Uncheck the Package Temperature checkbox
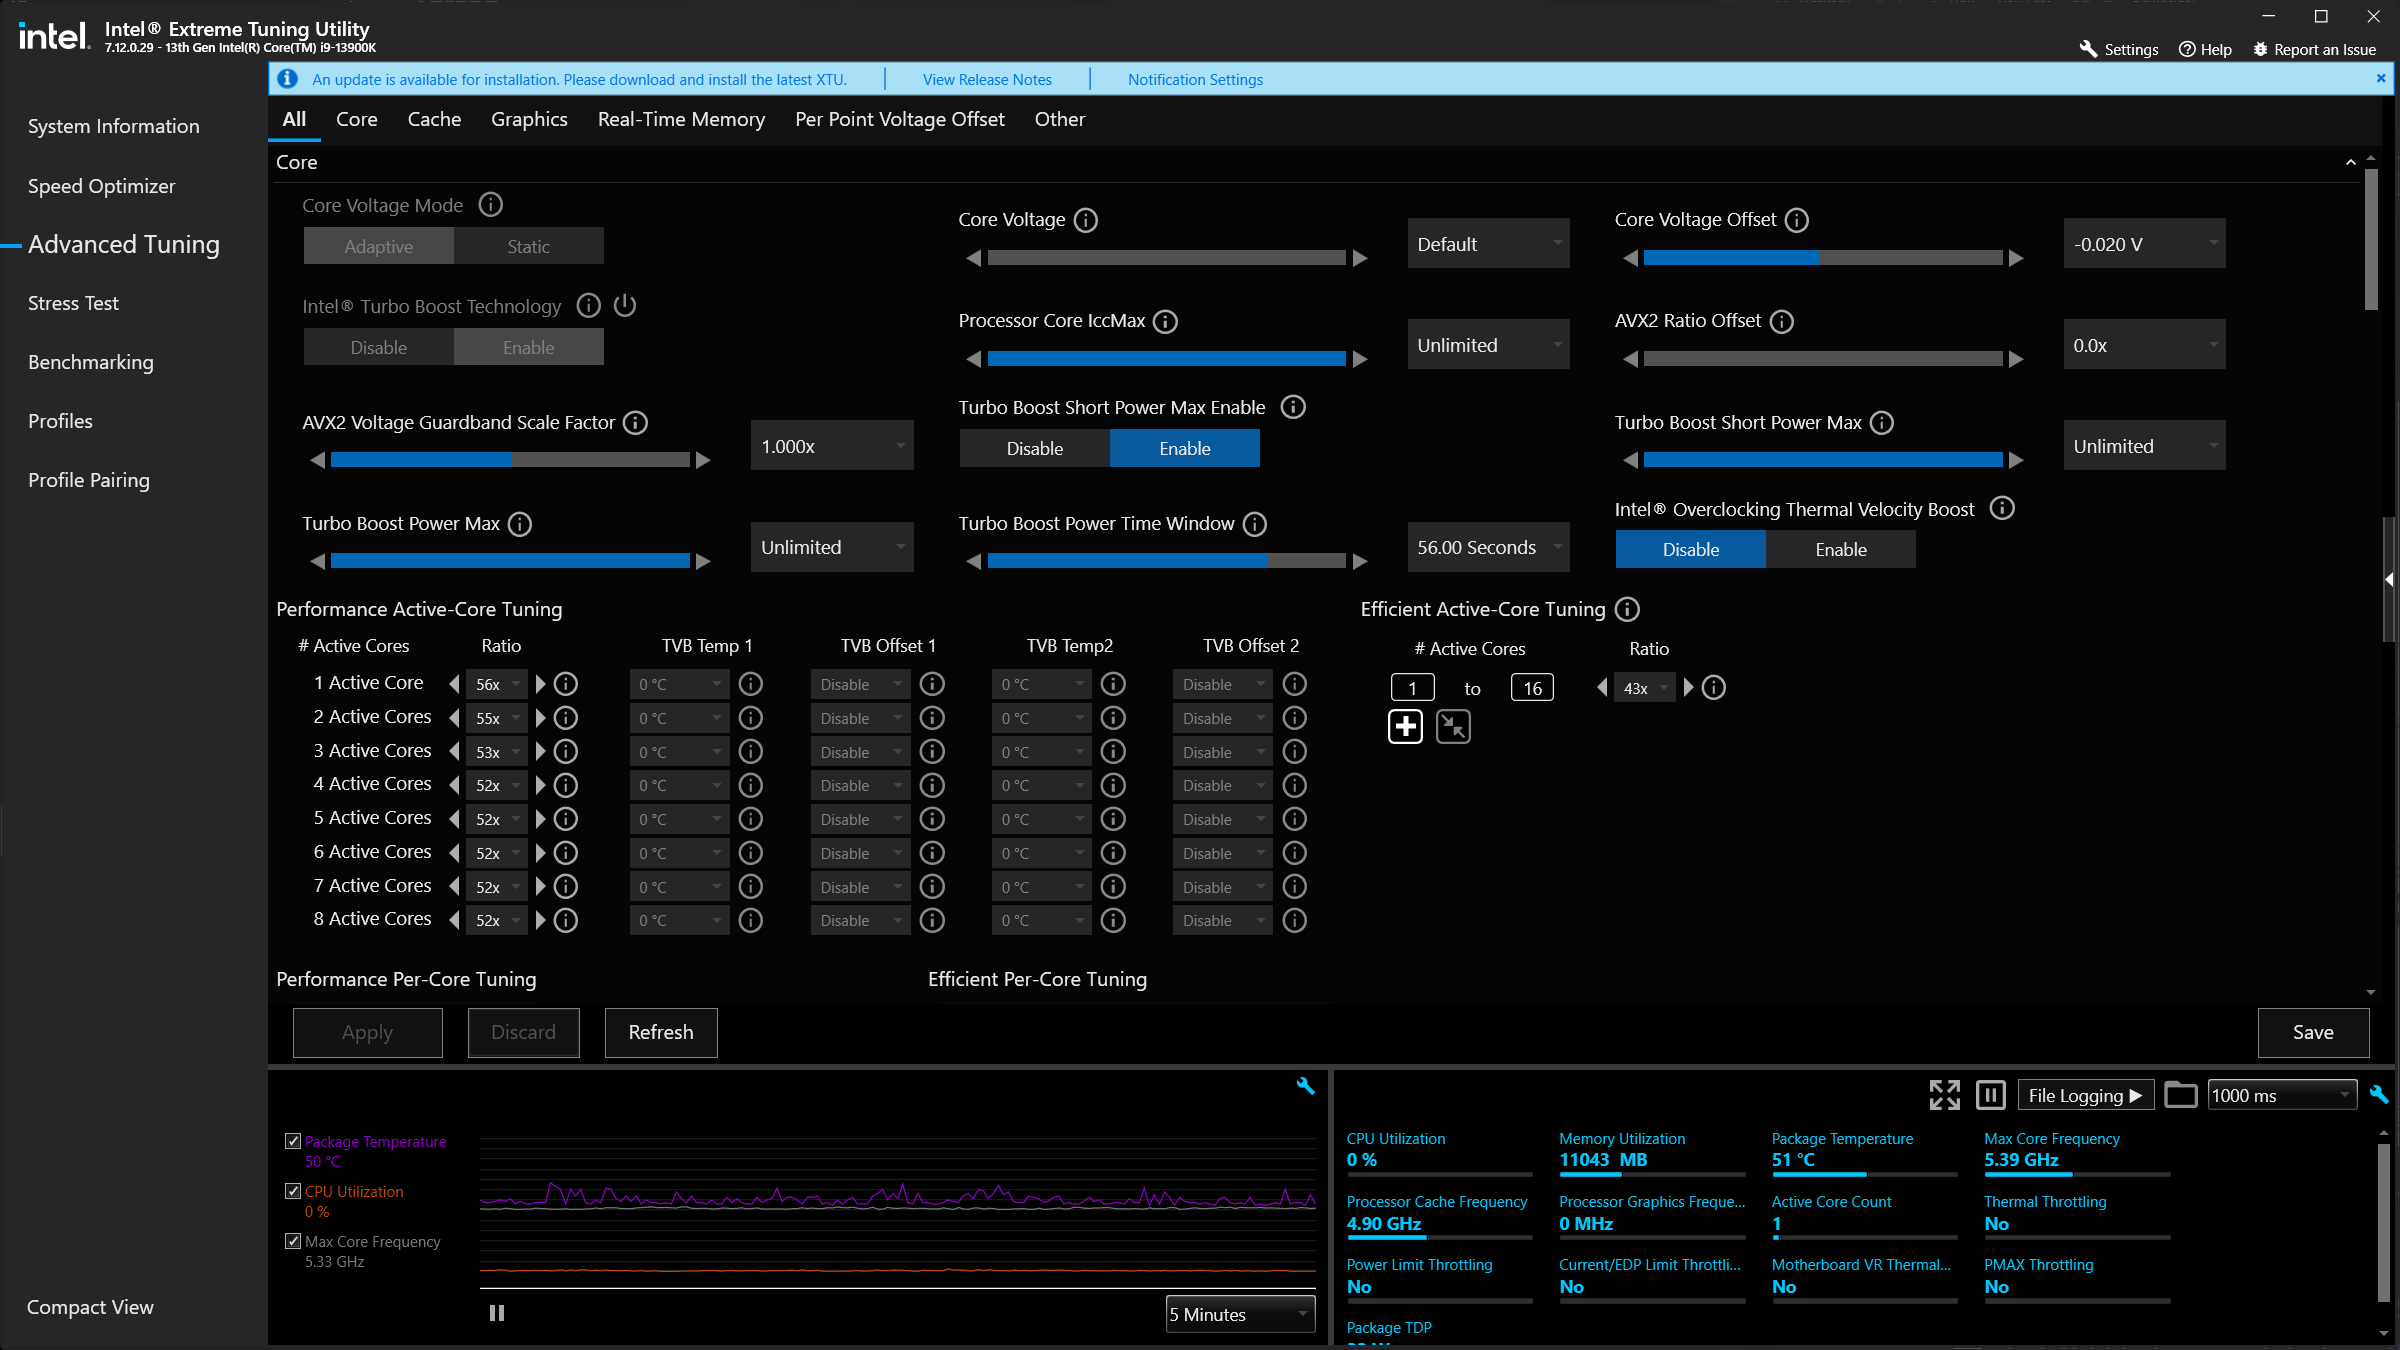This screenshot has height=1350, width=2400. [293, 1141]
